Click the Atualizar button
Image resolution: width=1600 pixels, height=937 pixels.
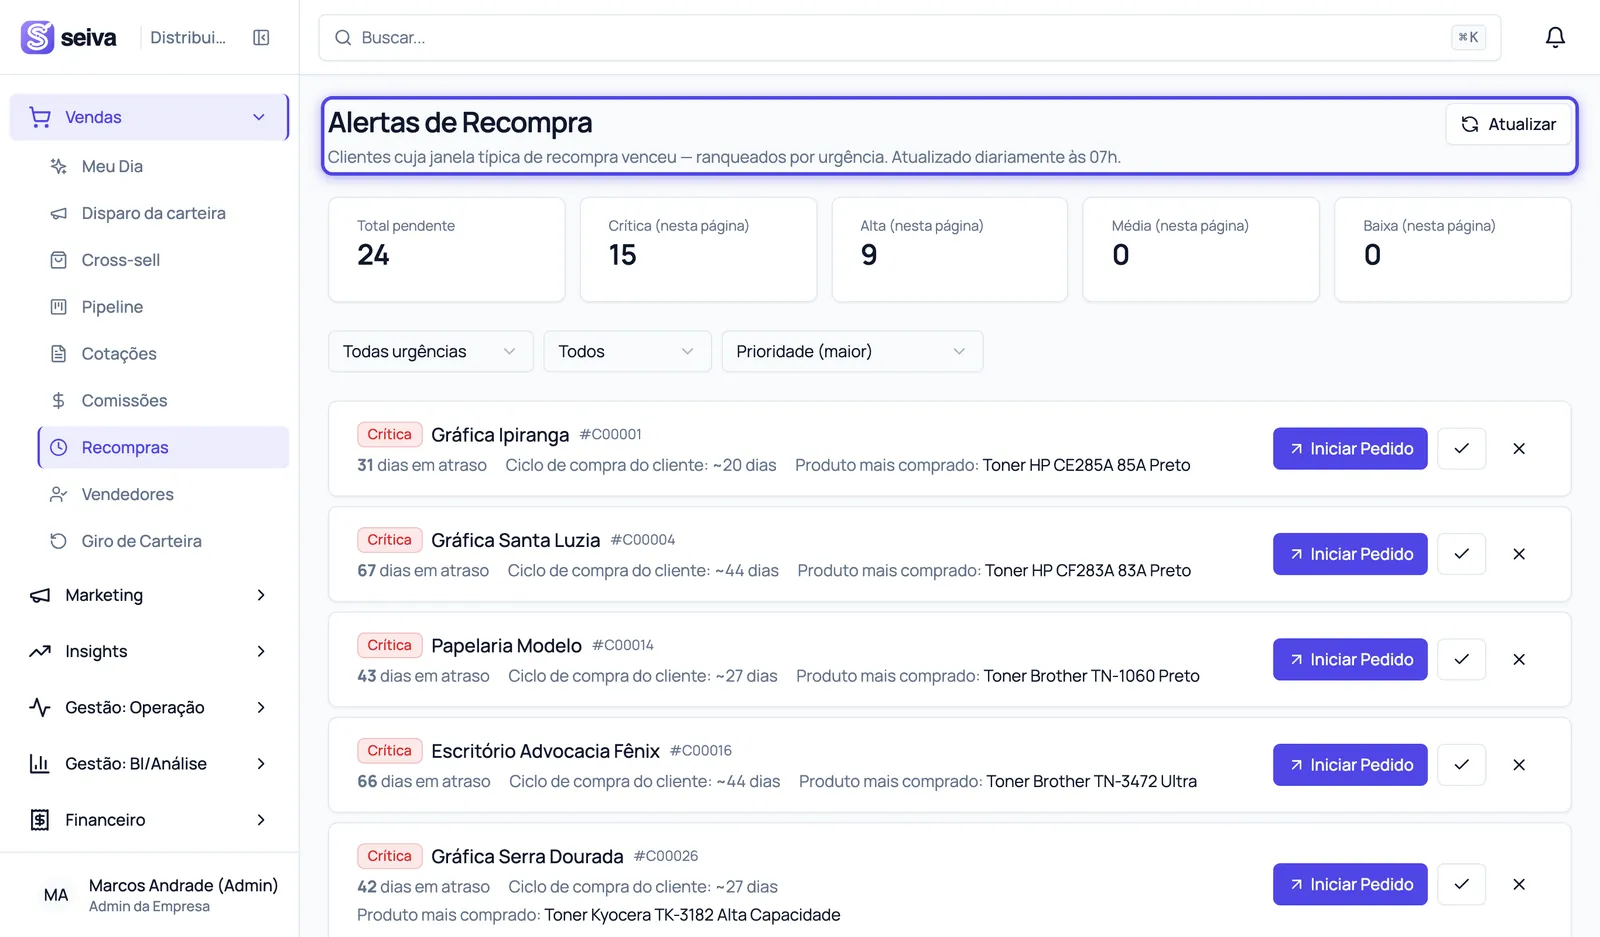[1508, 124]
